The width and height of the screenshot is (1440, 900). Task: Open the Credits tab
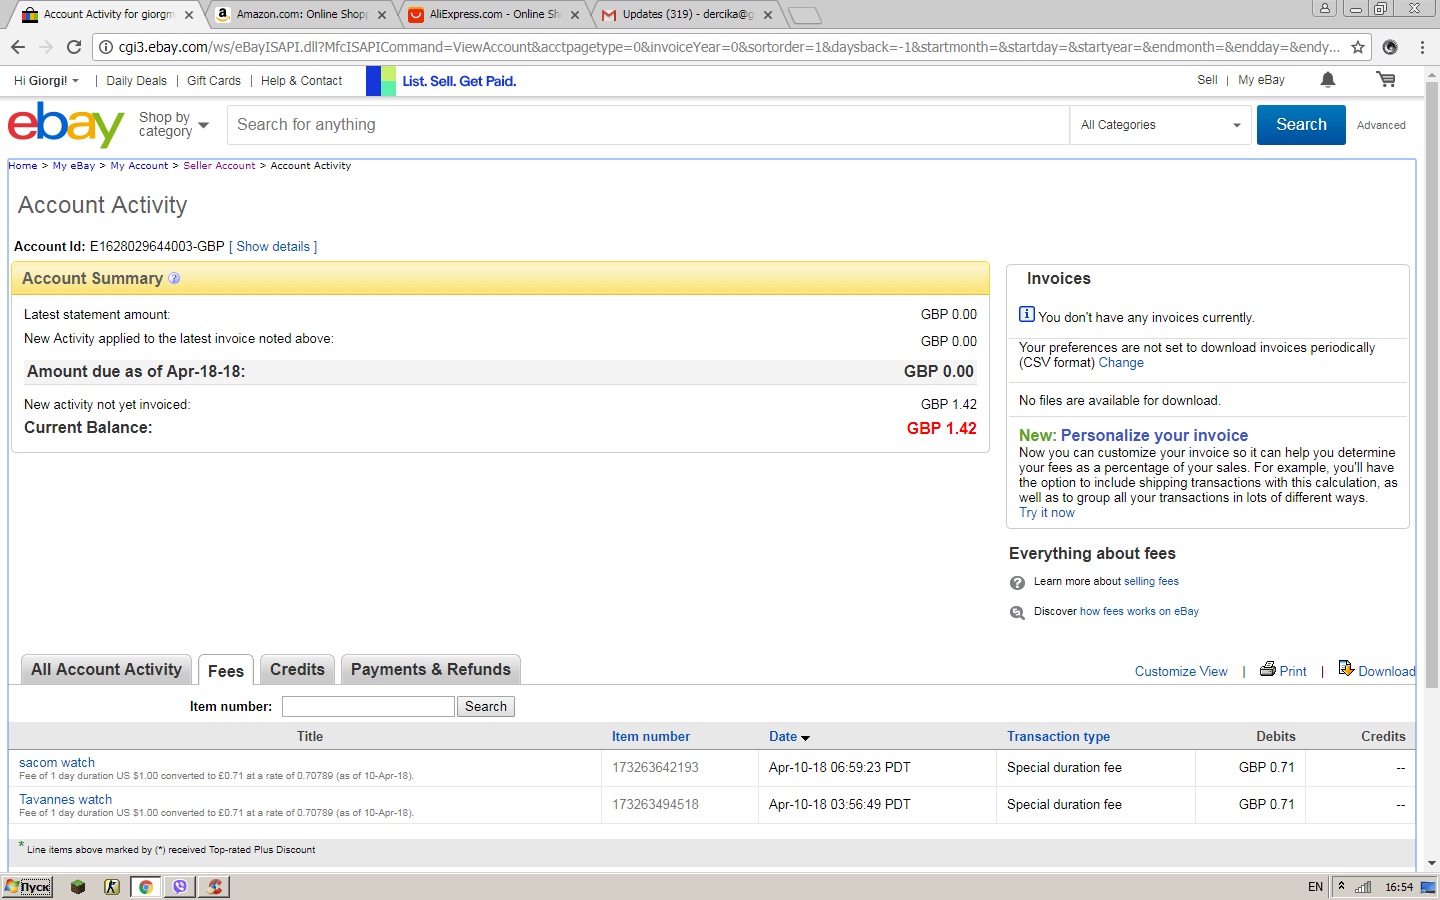click(297, 670)
